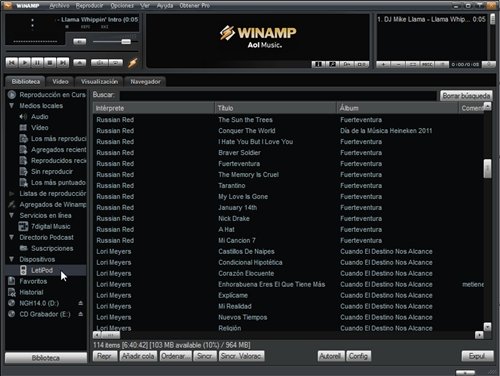Click the playlist add (+) button
The height and width of the screenshot is (376, 500).
(x=384, y=64)
